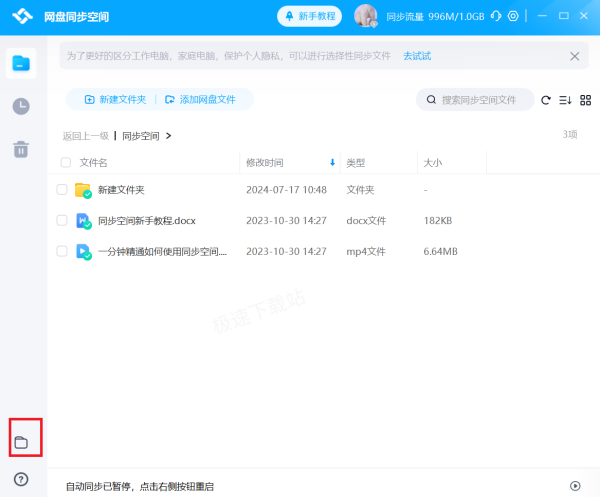Open the help question mark icon
Viewport: 600px width, 497px height.
[x=21, y=479]
